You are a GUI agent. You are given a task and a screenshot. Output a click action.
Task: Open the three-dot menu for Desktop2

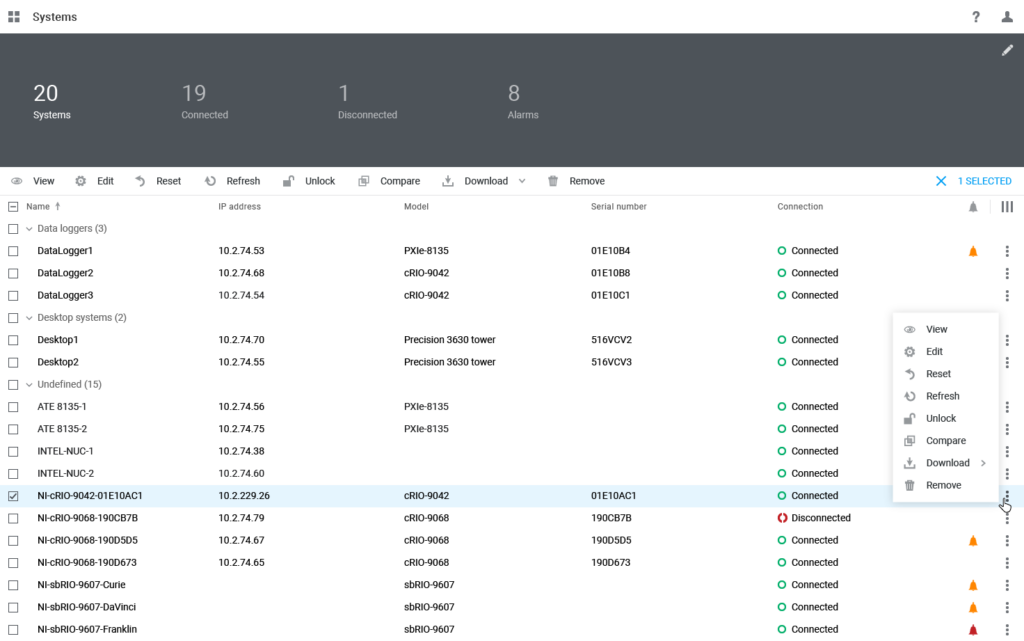[x=1007, y=362]
